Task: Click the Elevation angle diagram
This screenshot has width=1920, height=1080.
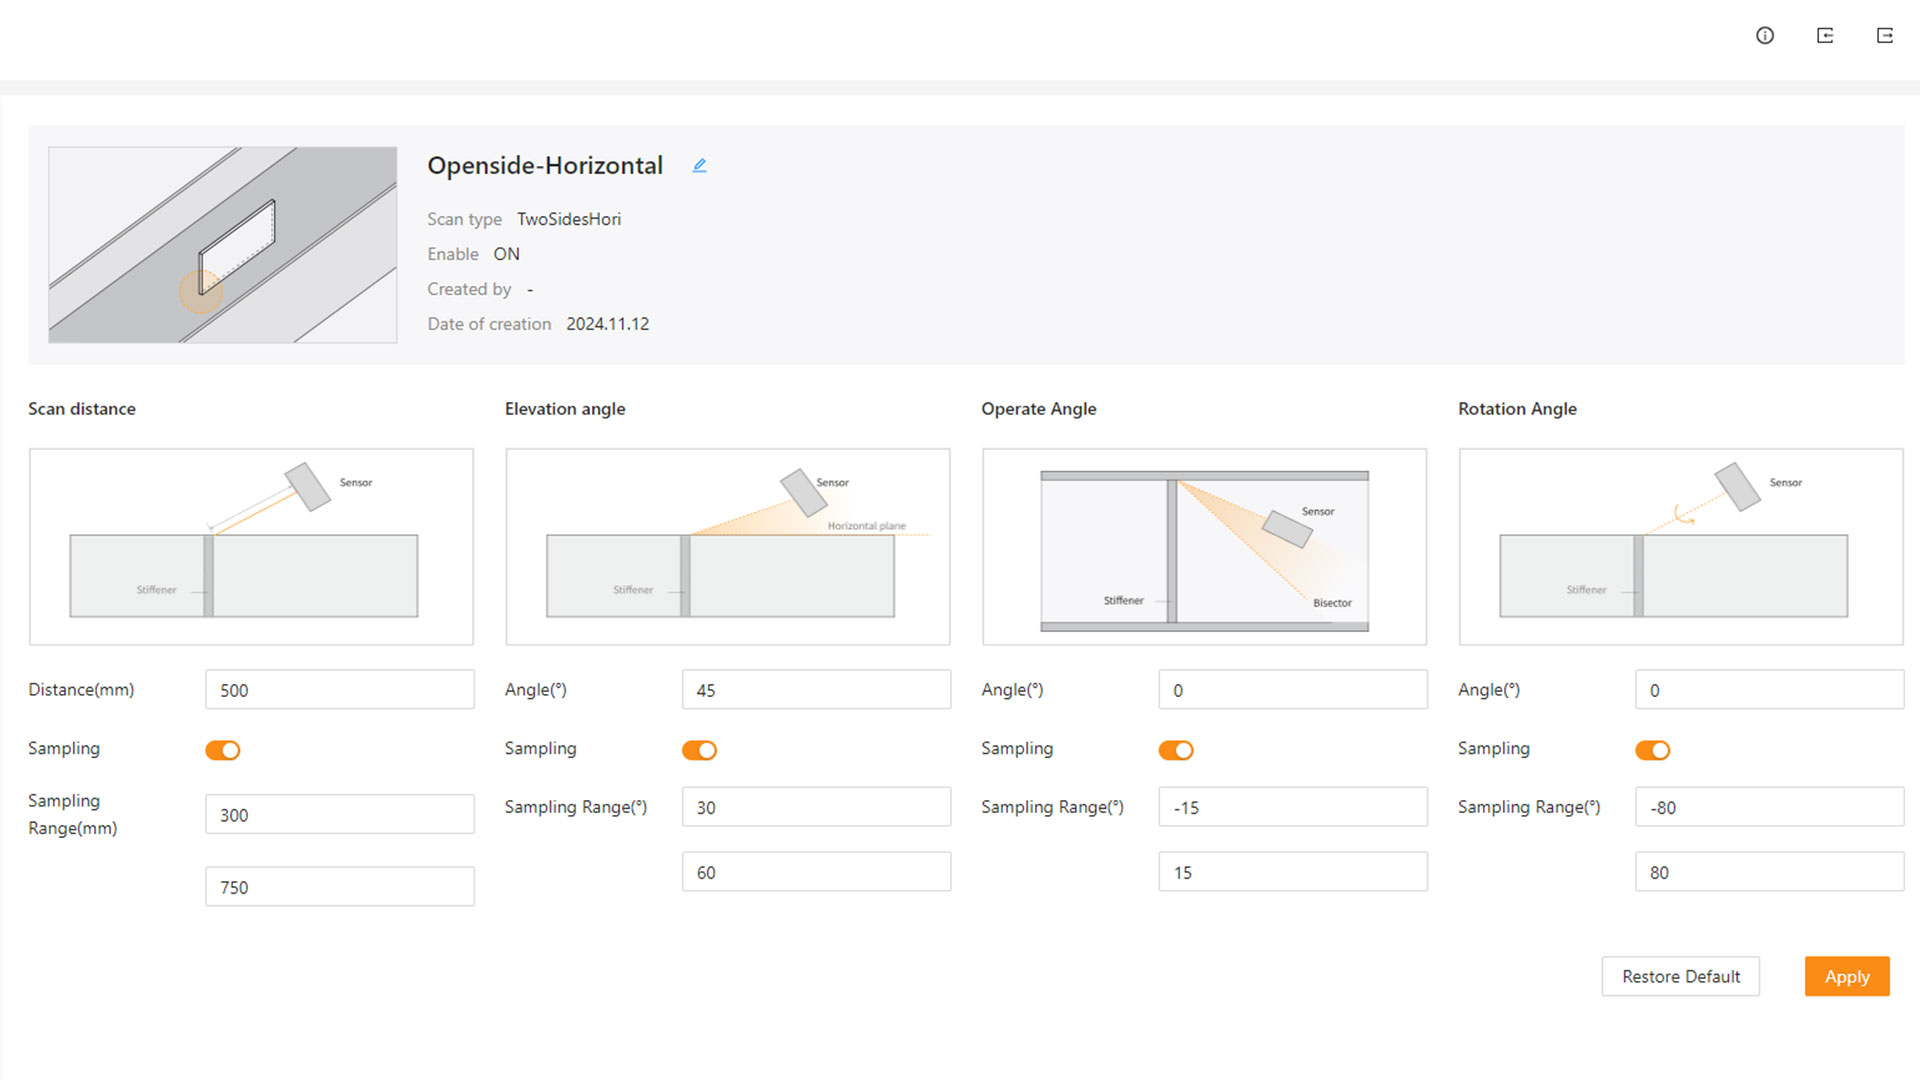Action: point(728,547)
